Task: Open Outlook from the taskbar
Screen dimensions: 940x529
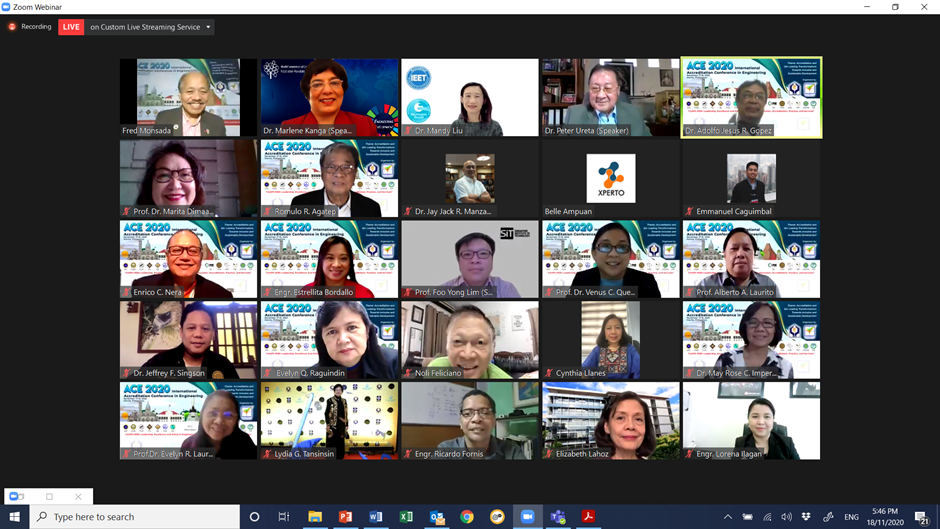Action: (437, 517)
